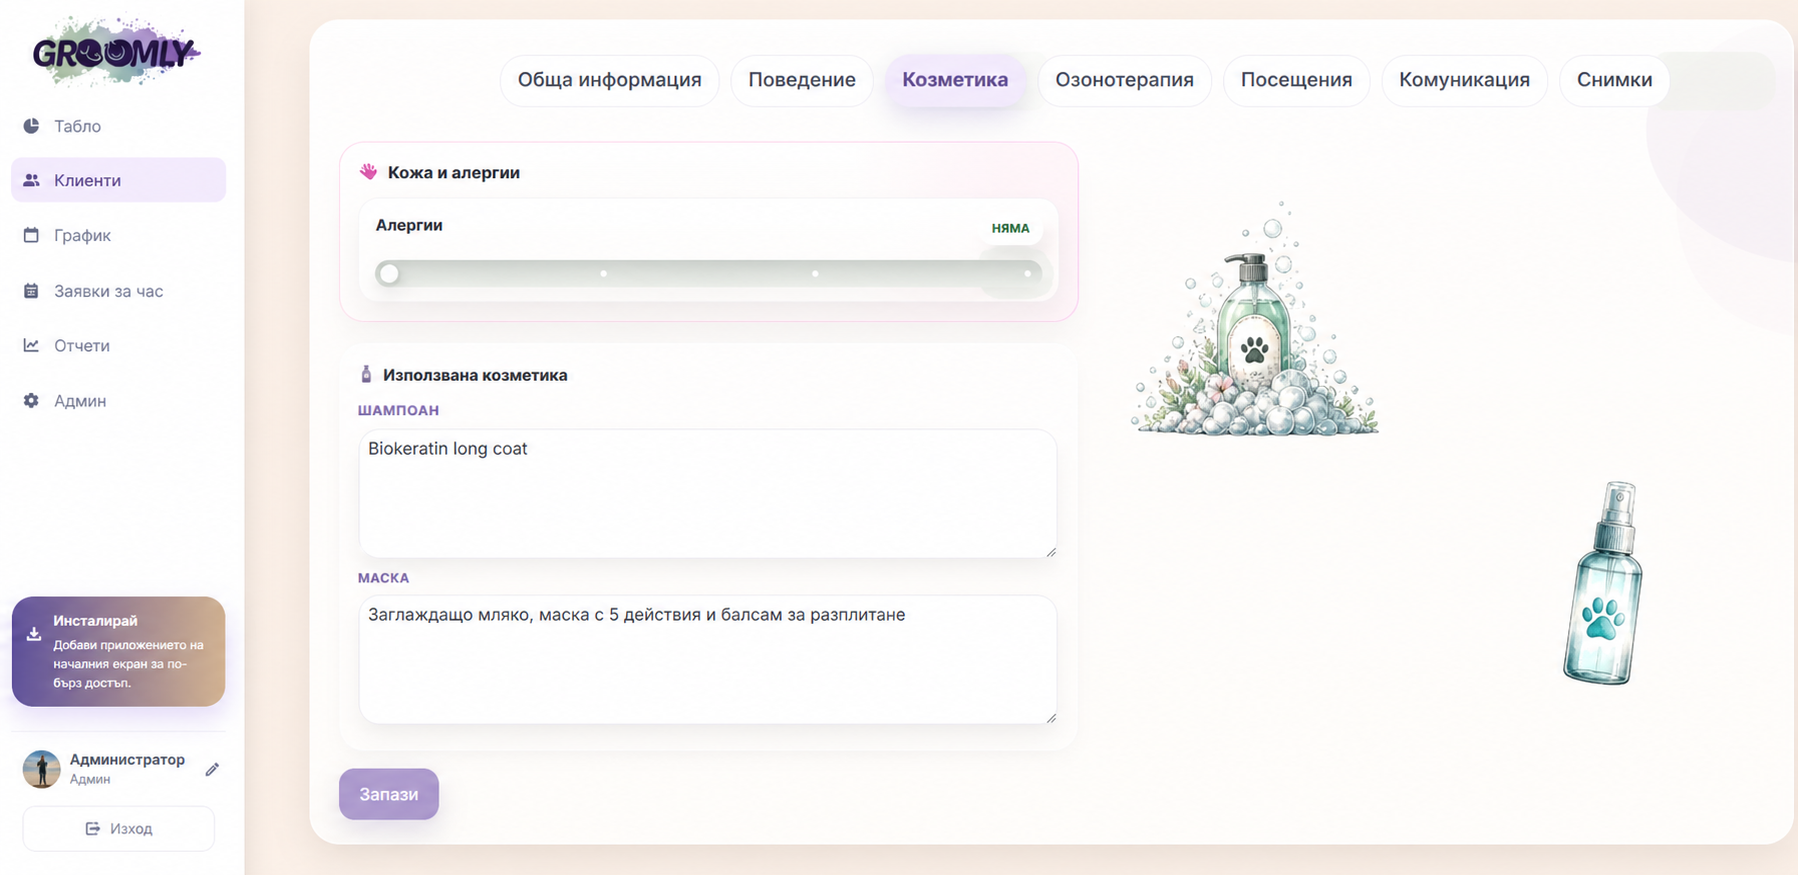Click last dot on Алергии slider
1798x875 pixels.
pos(1027,273)
